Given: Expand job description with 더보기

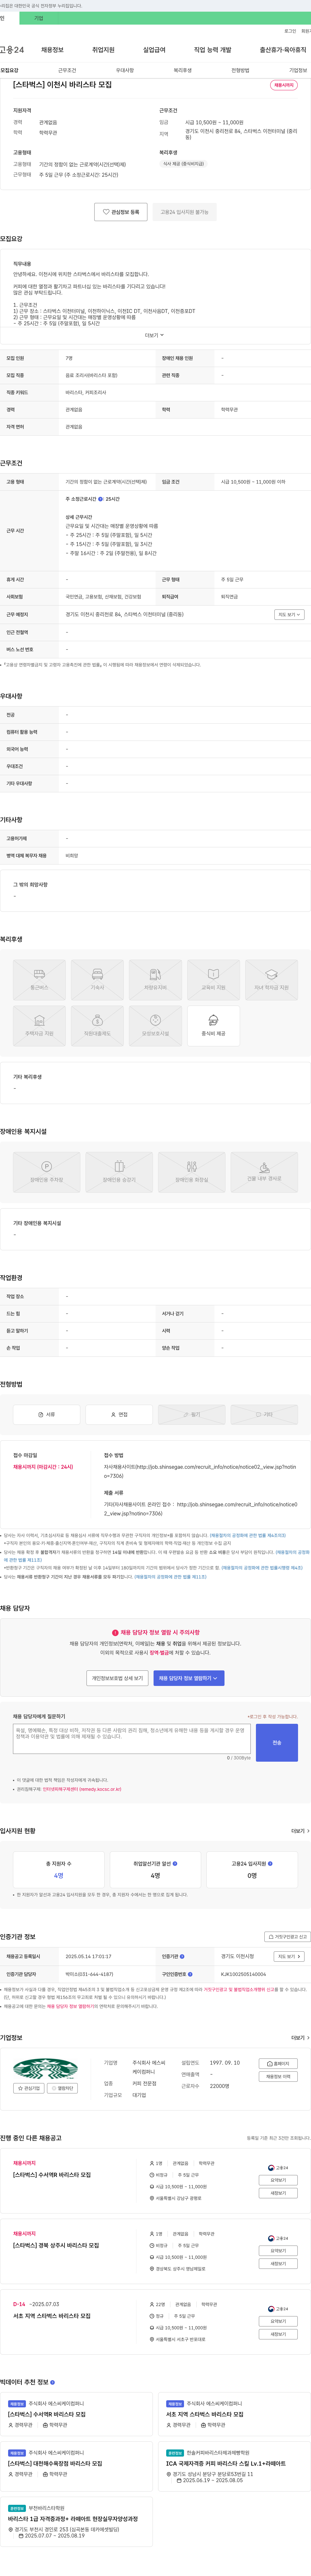Looking at the screenshot, I should point(154,335).
